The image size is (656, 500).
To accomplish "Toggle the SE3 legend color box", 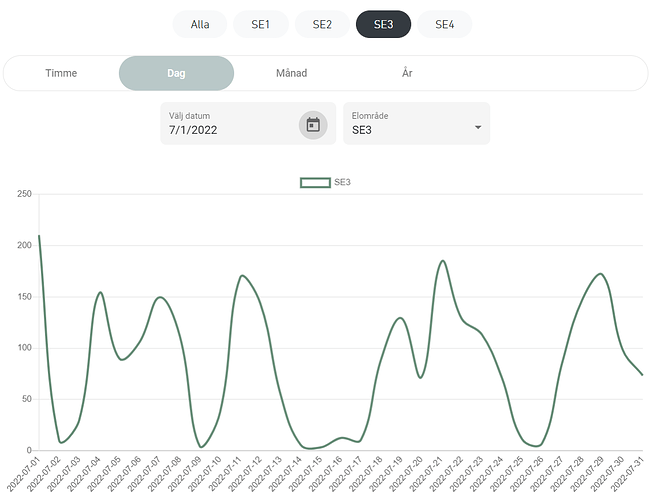I will [315, 182].
